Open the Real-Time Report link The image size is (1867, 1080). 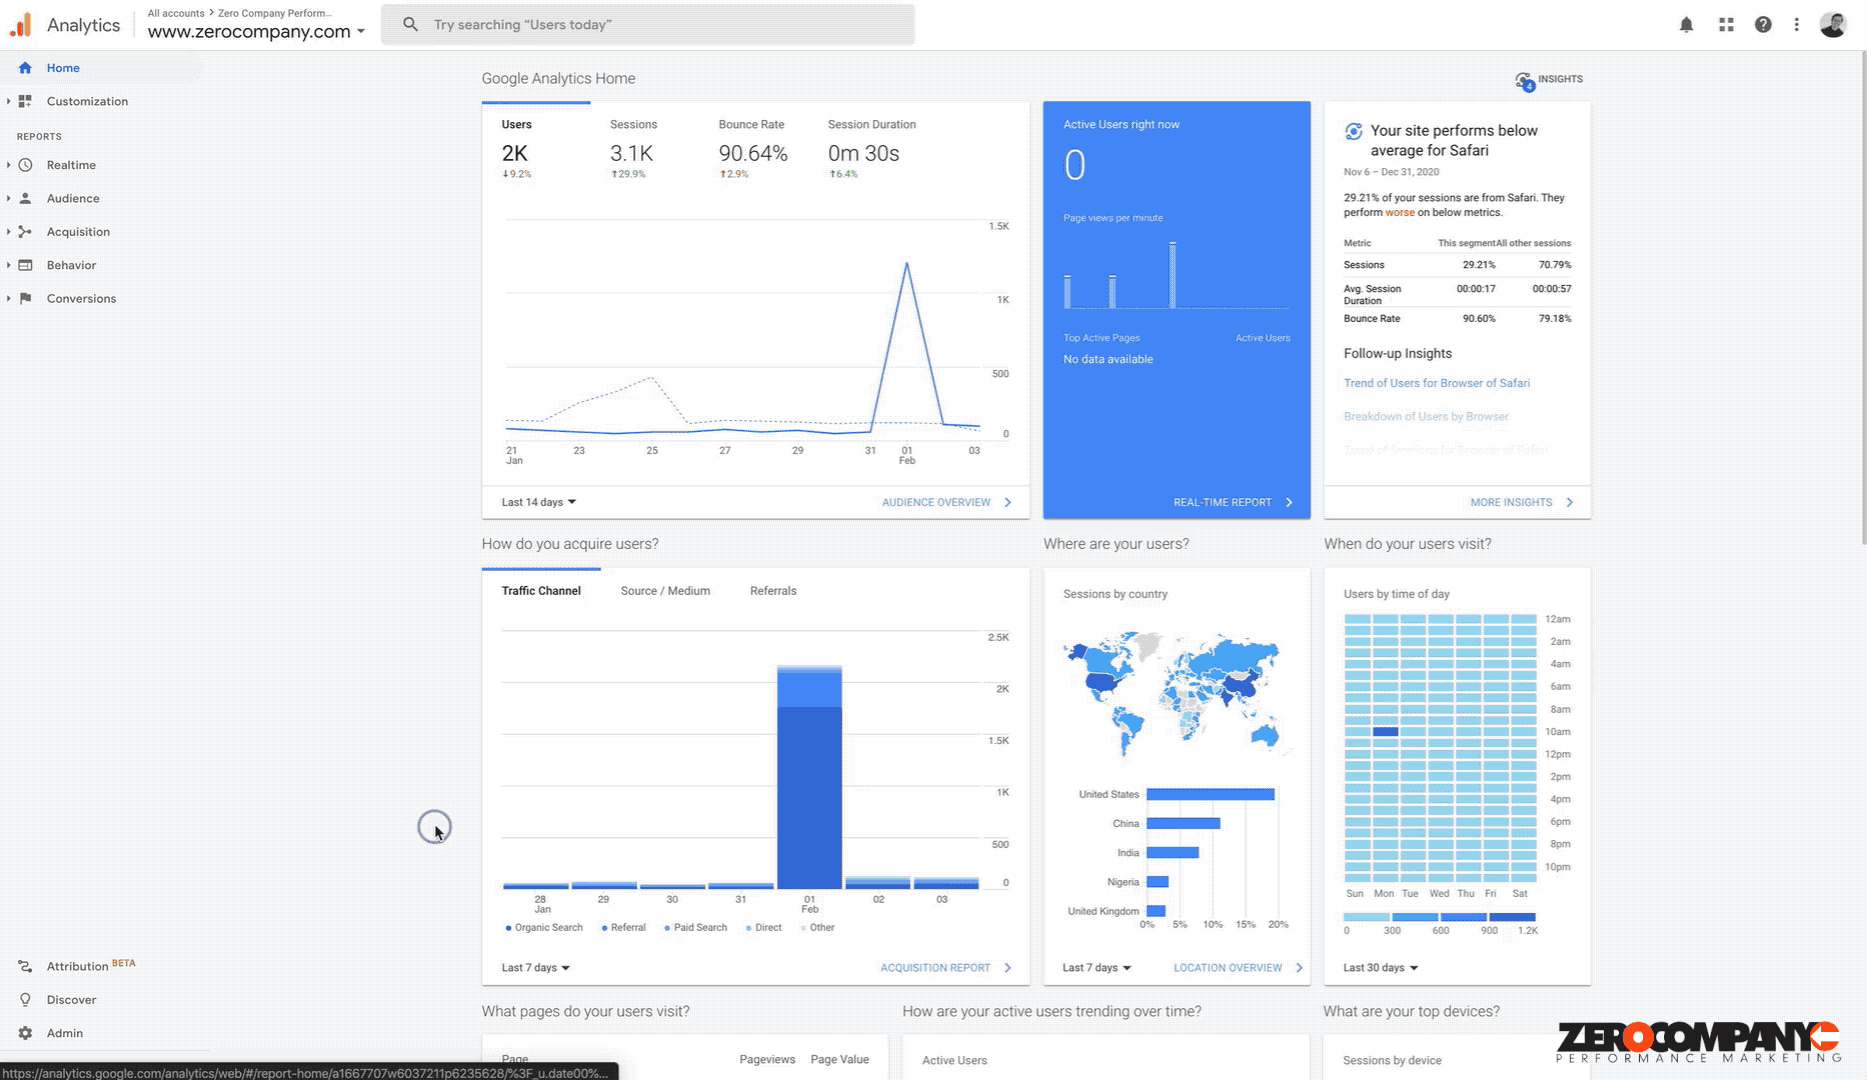pos(1222,502)
